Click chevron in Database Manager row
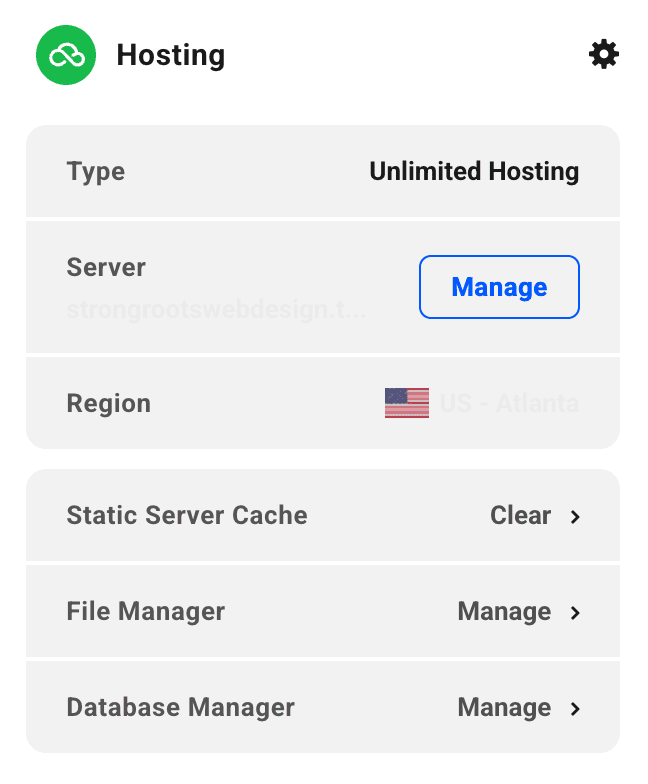 pyautogui.click(x=575, y=708)
